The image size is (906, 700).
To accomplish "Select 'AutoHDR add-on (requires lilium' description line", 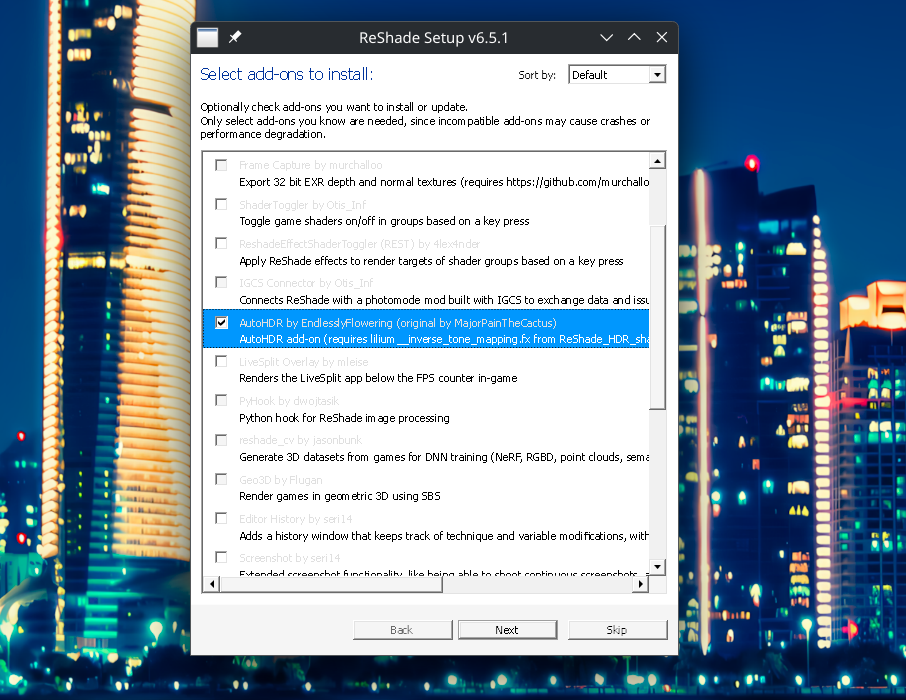I will tap(444, 339).
